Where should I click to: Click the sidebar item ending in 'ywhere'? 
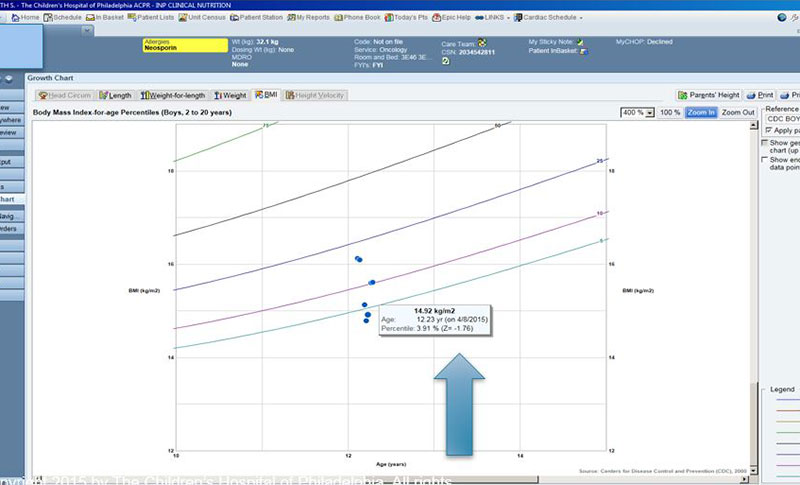(12, 120)
